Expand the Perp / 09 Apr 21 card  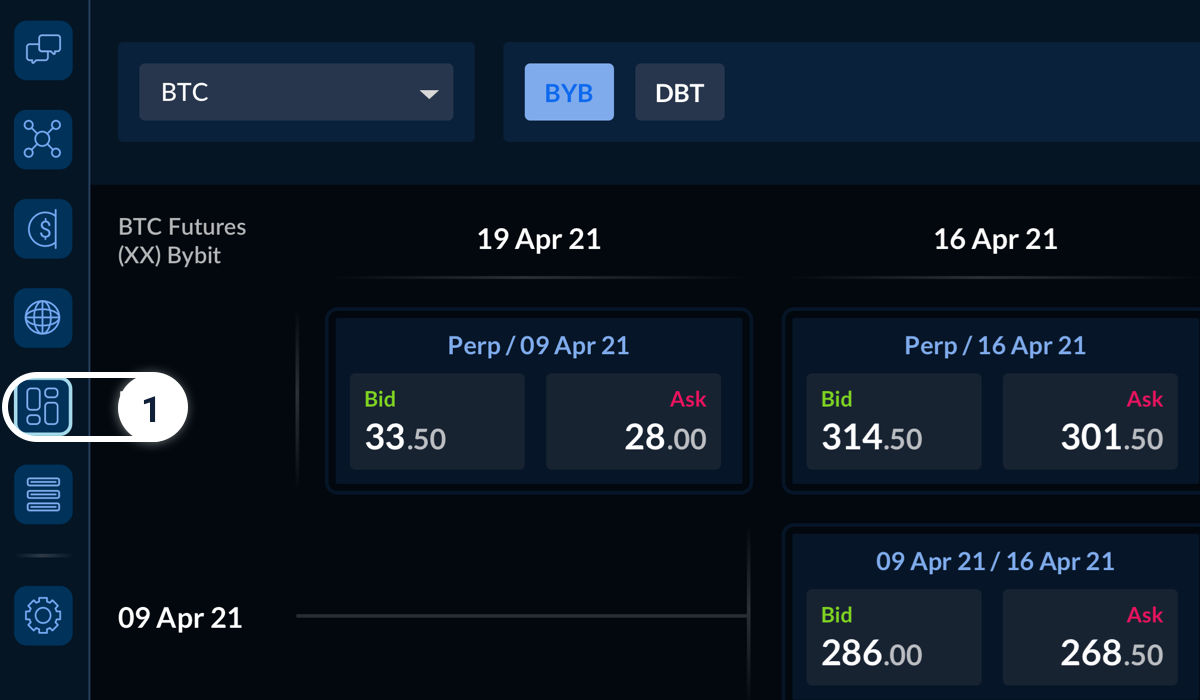[x=538, y=345]
